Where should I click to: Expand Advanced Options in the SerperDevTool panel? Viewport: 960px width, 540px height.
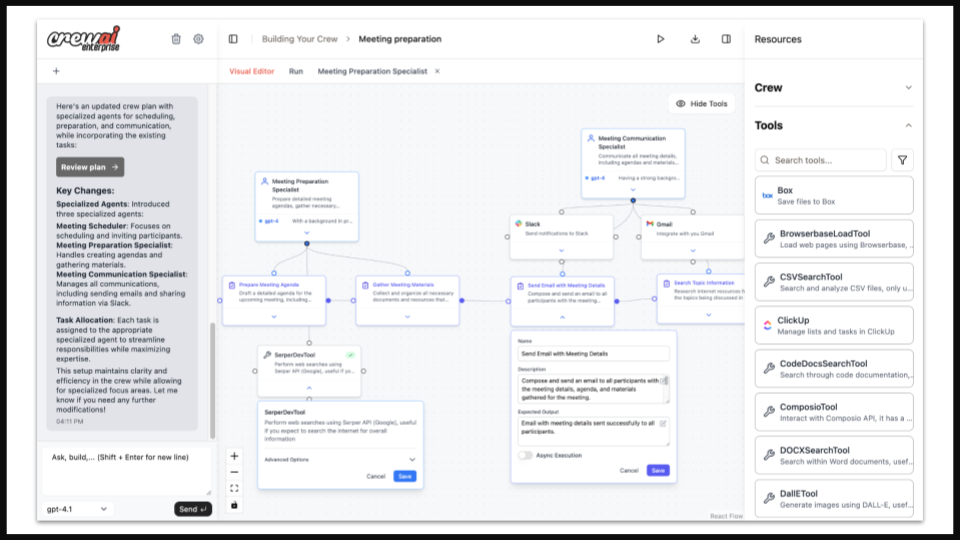(412, 459)
